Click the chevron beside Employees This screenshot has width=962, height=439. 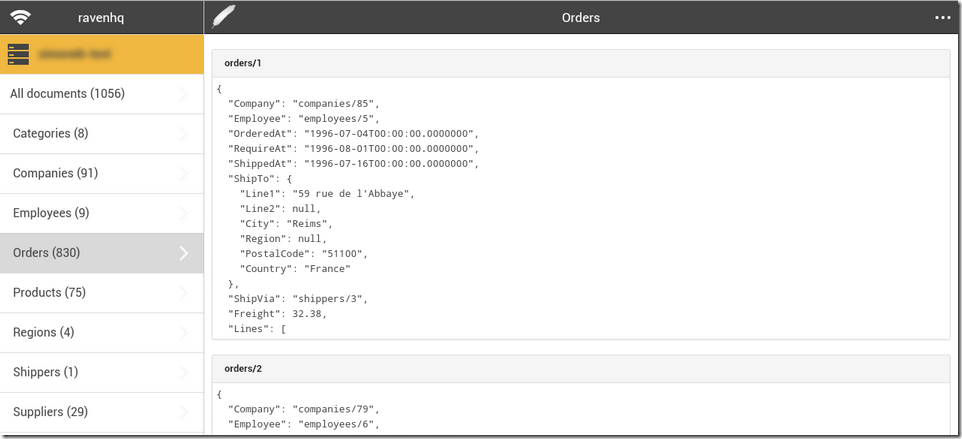click(184, 213)
